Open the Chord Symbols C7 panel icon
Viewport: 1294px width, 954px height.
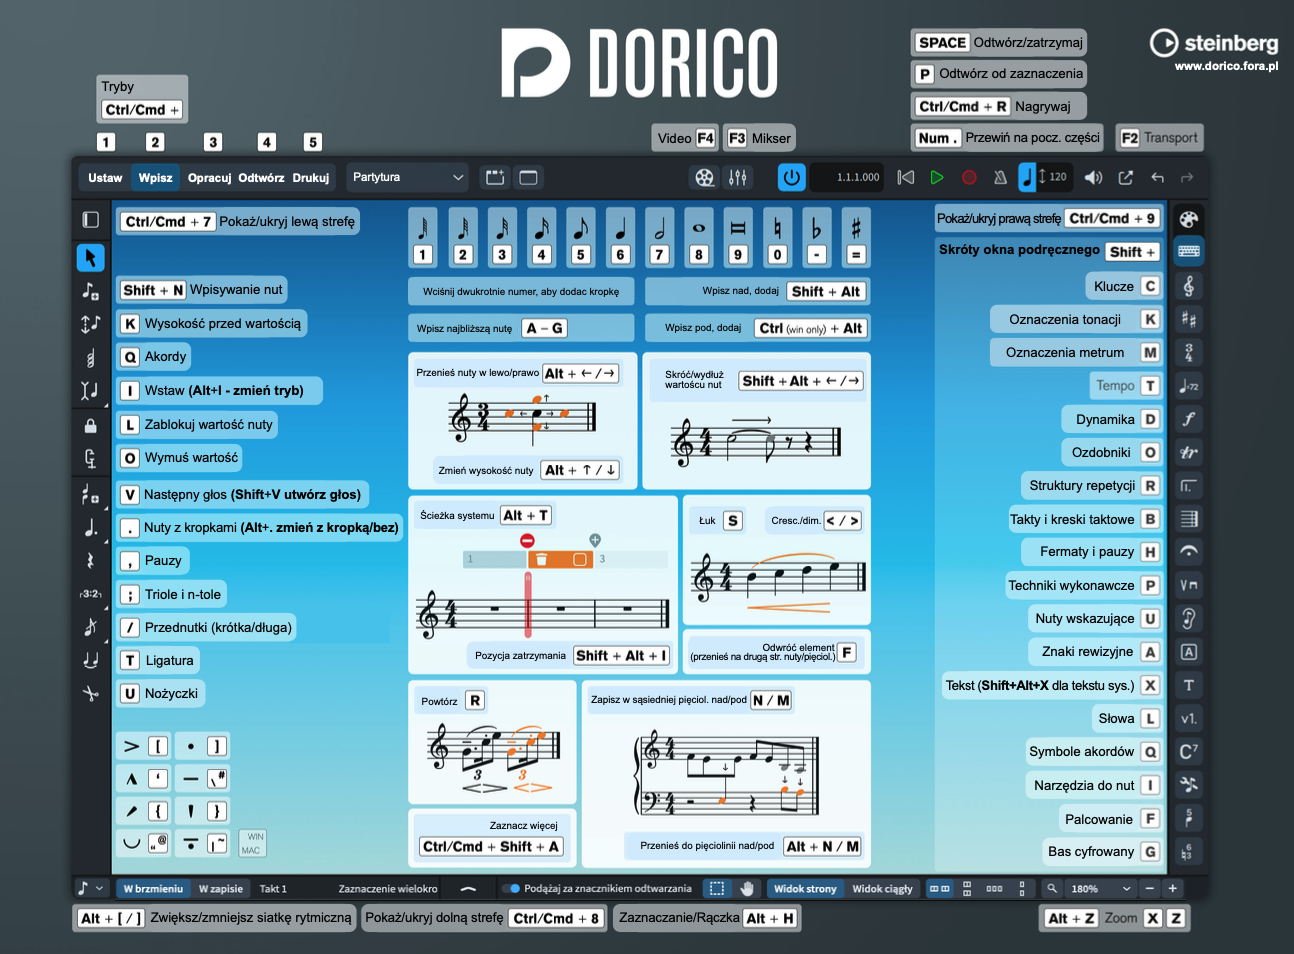(1188, 751)
